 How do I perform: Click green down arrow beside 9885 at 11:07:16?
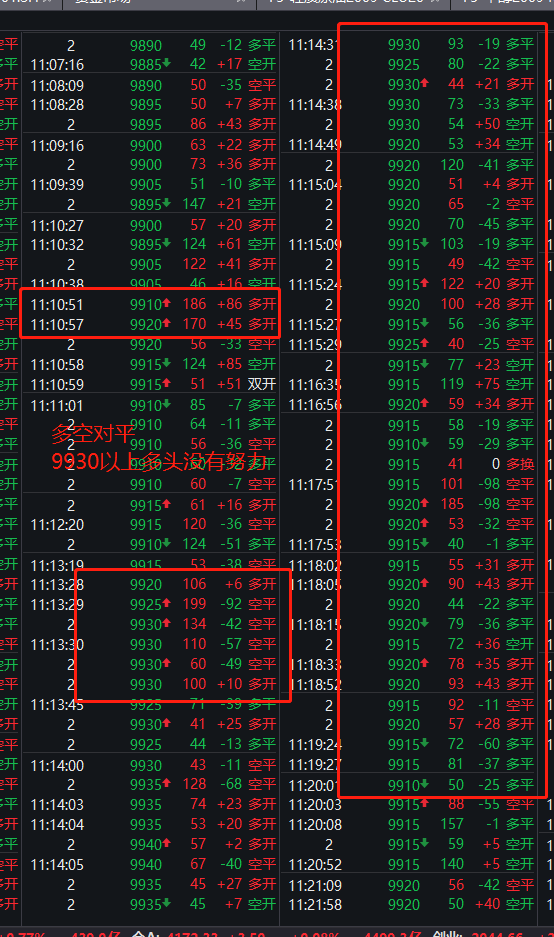[x=167, y=63]
